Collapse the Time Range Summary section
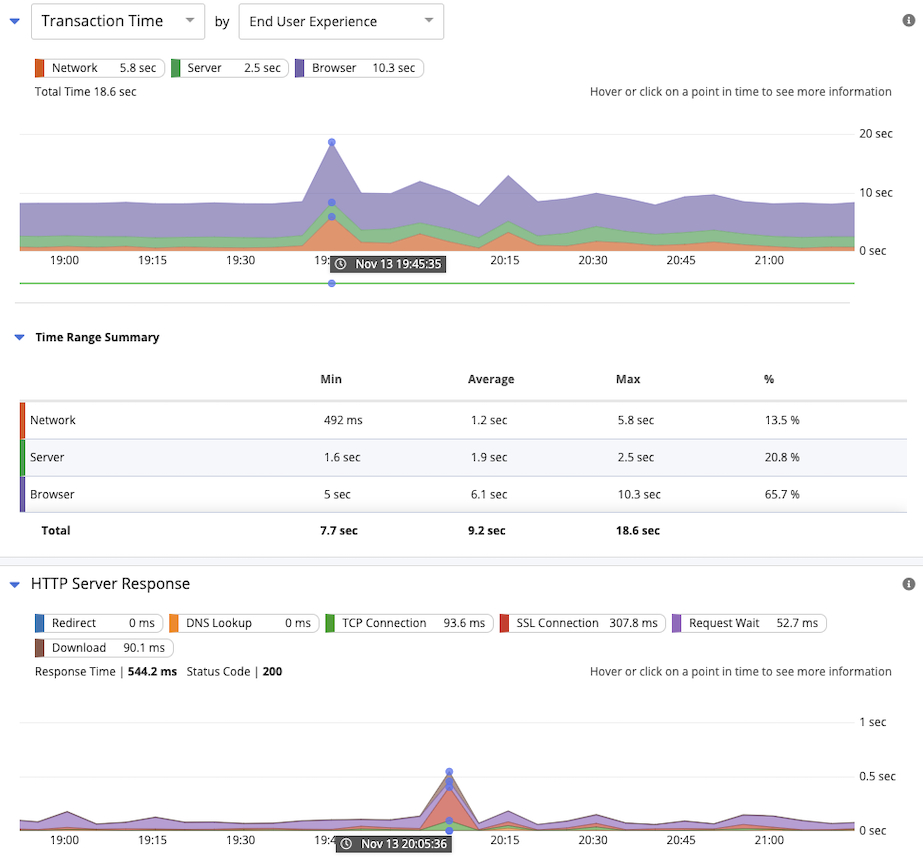This screenshot has width=923, height=862. point(19,338)
